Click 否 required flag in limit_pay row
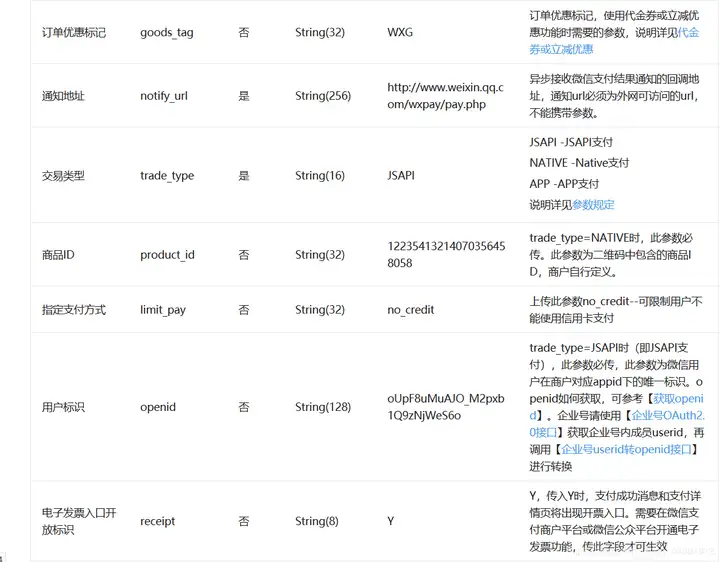 pyautogui.click(x=244, y=310)
